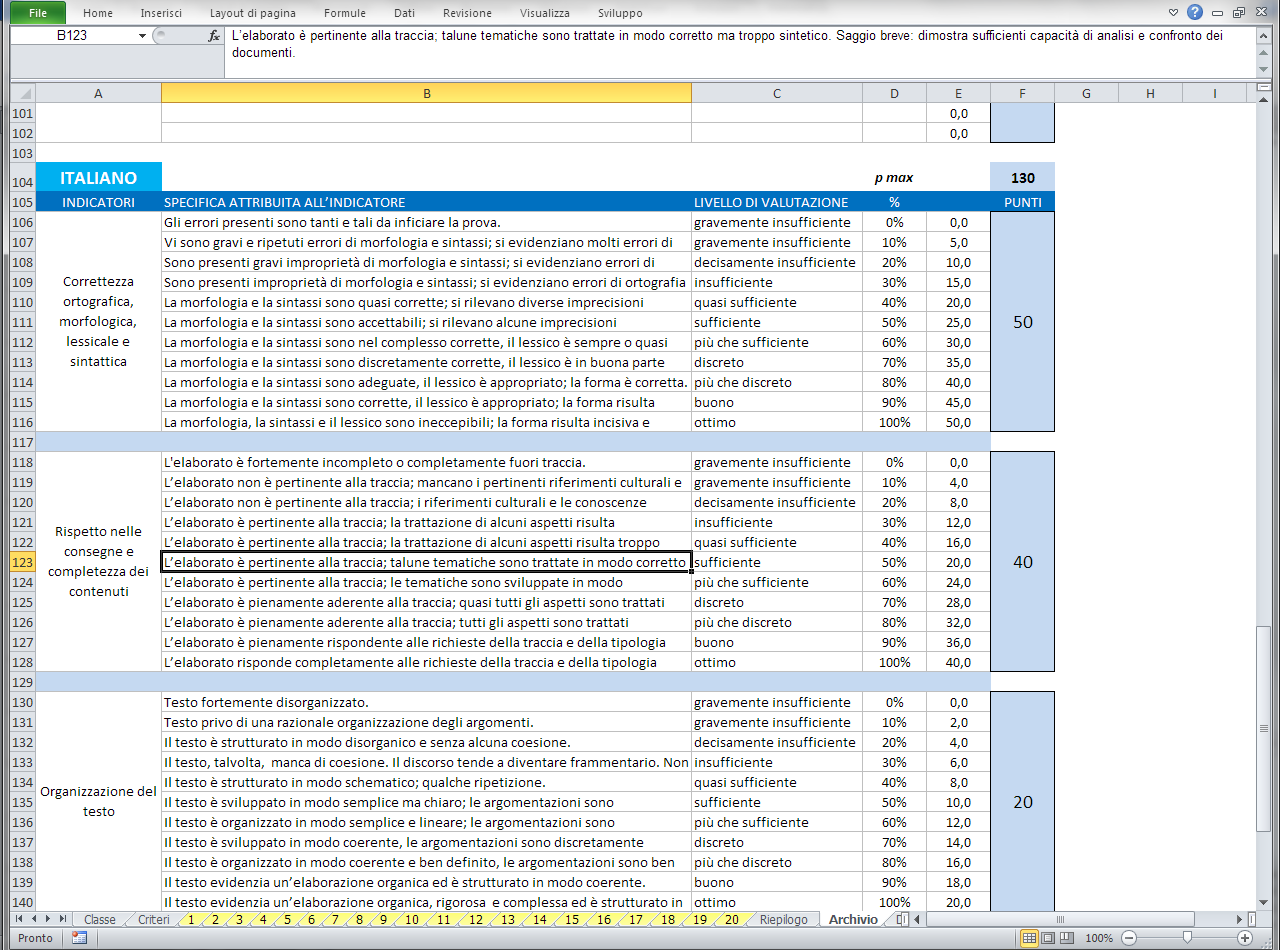The width and height of the screenshot is (1280, 950).
Task: Open the File backstage tab
Action: (37, 13)
